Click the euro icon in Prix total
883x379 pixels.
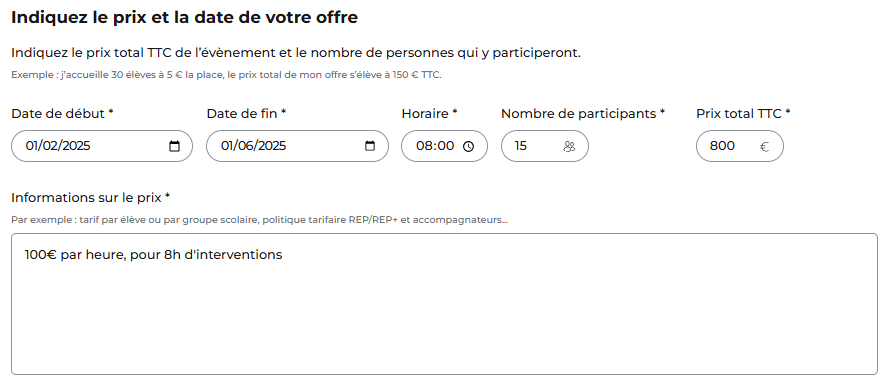764,147
